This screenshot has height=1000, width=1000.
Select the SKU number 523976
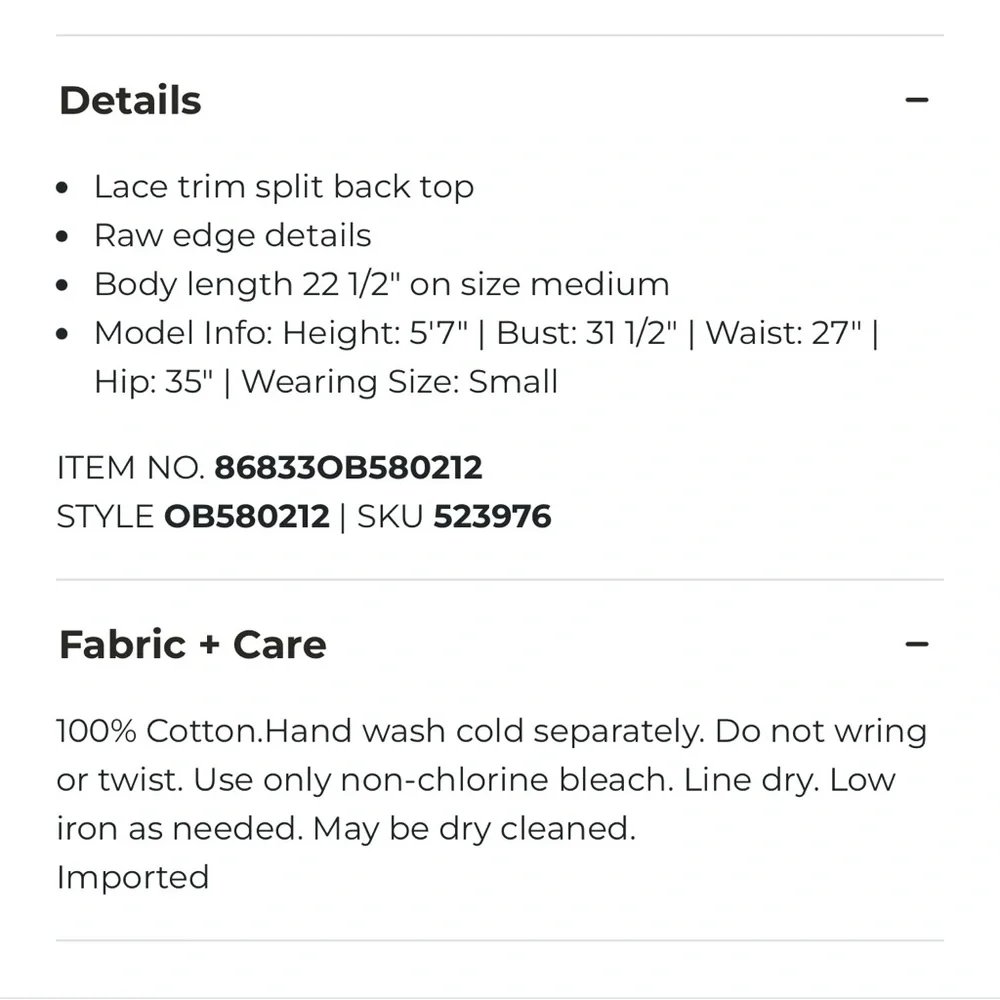coord(492,516)
